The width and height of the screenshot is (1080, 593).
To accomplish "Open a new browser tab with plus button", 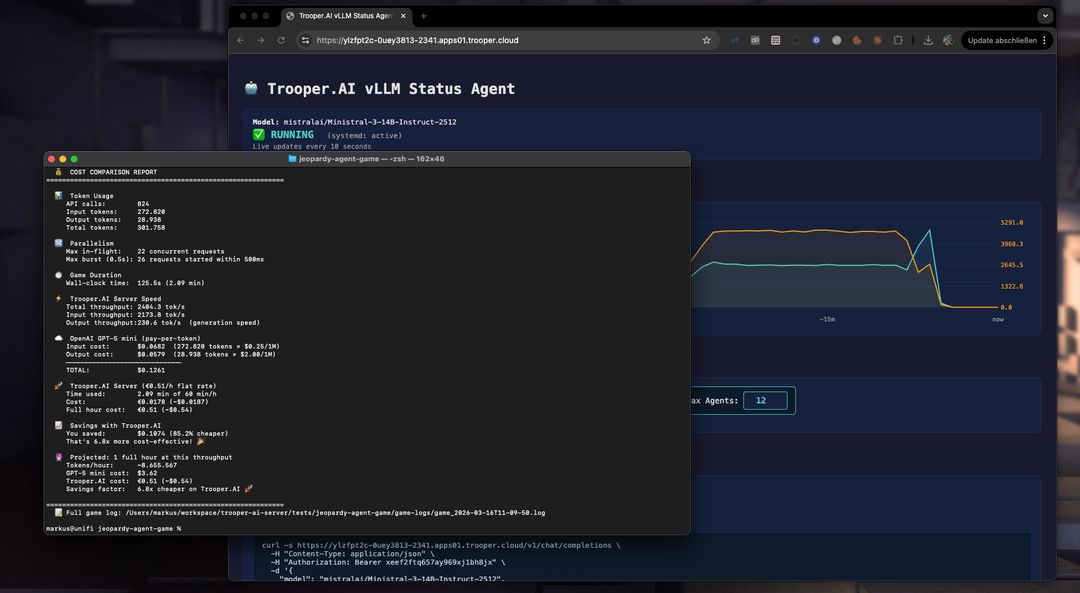I will click(x=423, y=16).
